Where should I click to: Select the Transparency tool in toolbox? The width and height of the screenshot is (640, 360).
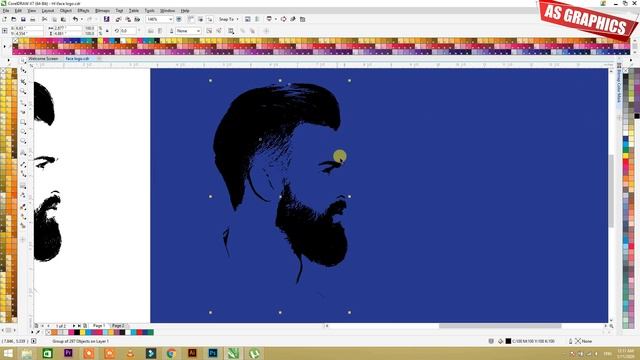pyautogui.click(x=23, y=195)
